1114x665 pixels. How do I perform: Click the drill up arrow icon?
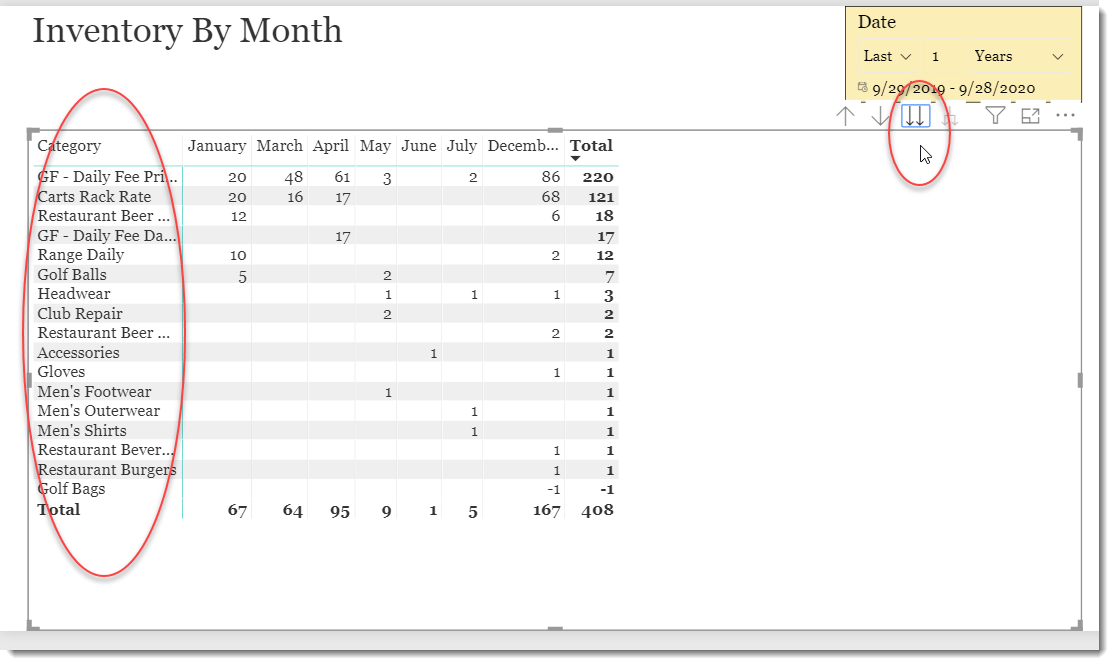click(x=845, y=115)
